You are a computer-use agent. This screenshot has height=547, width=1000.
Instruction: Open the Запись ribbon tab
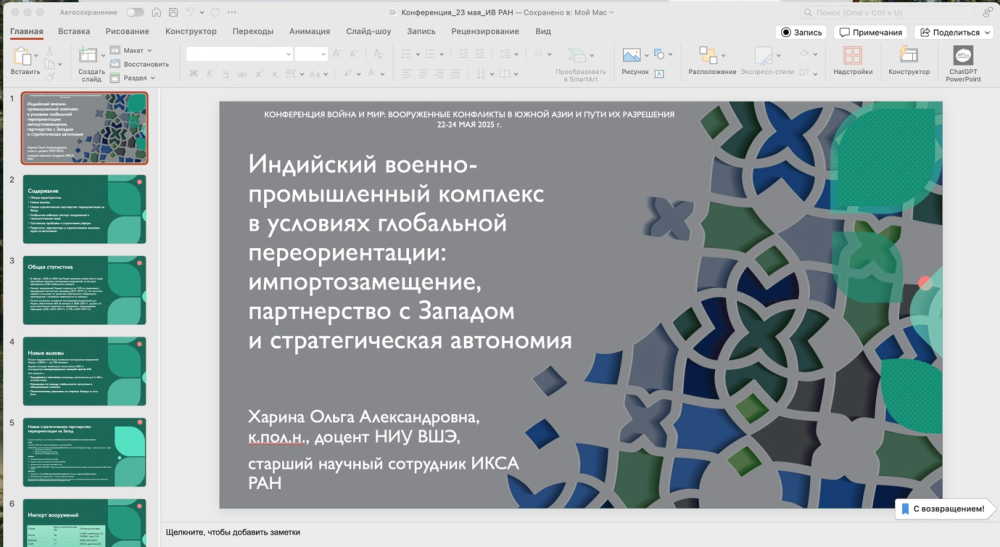(421, 31)
